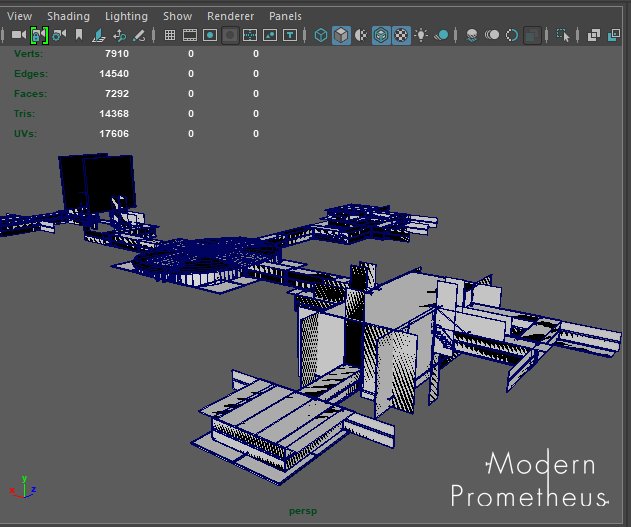Open the View menu
The height and width of the screenshot is (527, 631).
click(19, 16)
